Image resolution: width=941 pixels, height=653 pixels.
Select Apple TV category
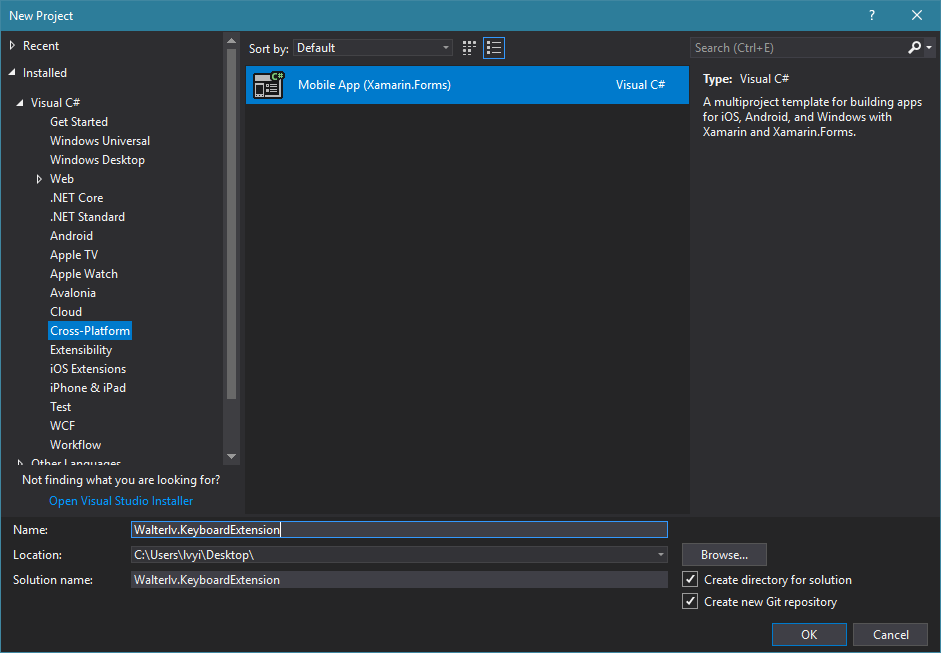point(74,255)
